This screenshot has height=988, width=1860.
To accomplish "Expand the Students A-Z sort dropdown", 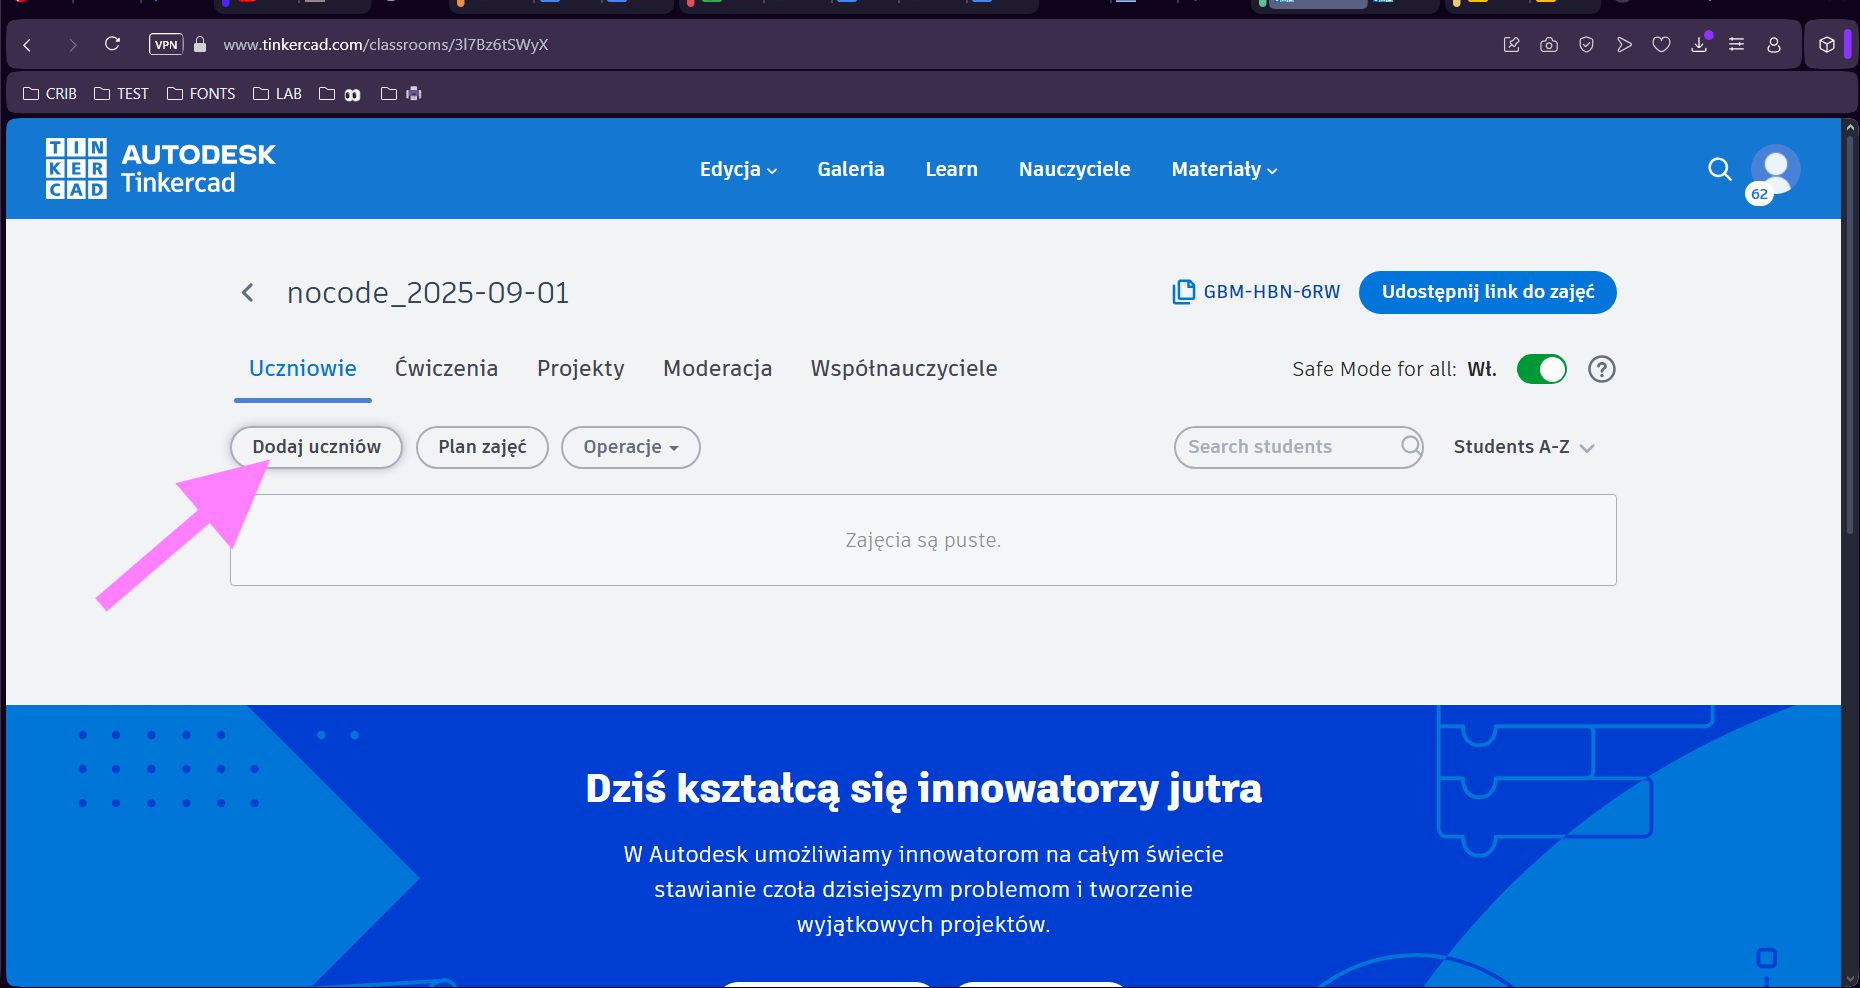I will 1523,447.
